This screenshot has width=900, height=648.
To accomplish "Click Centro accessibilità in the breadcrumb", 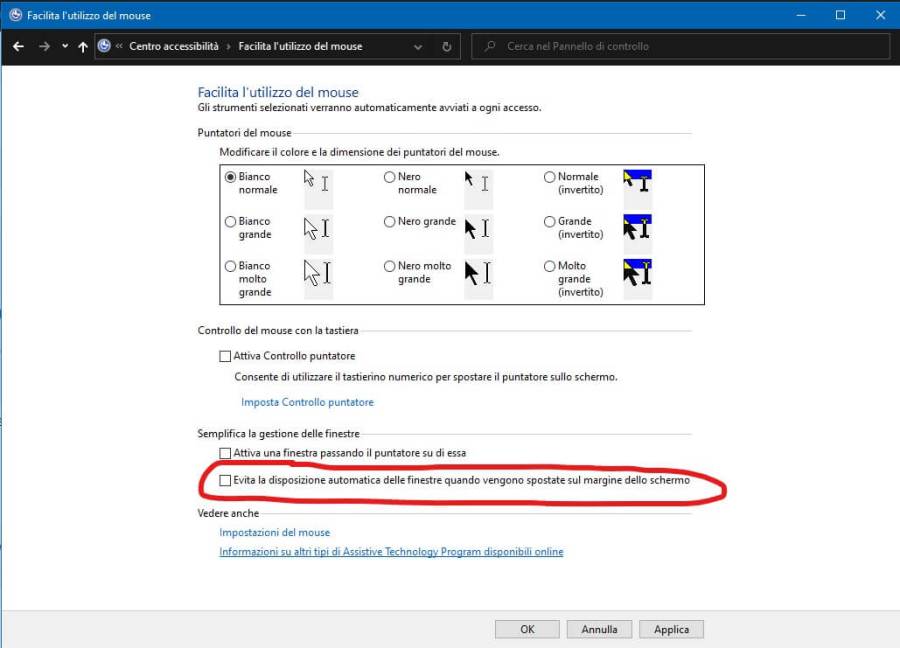I will click(x=174, y=46).
